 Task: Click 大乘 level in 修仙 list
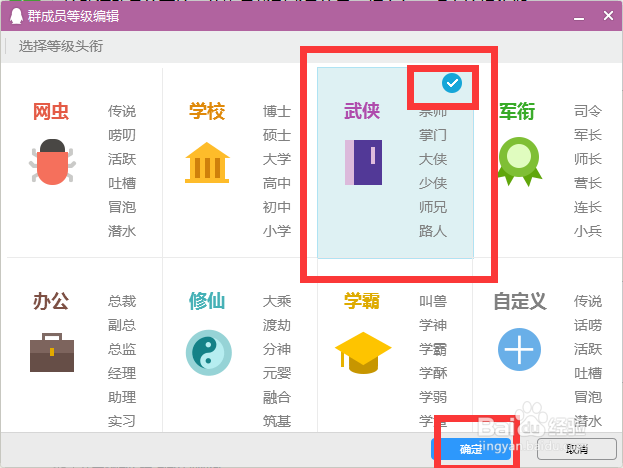pyautogui.click(x=277, y=301)
